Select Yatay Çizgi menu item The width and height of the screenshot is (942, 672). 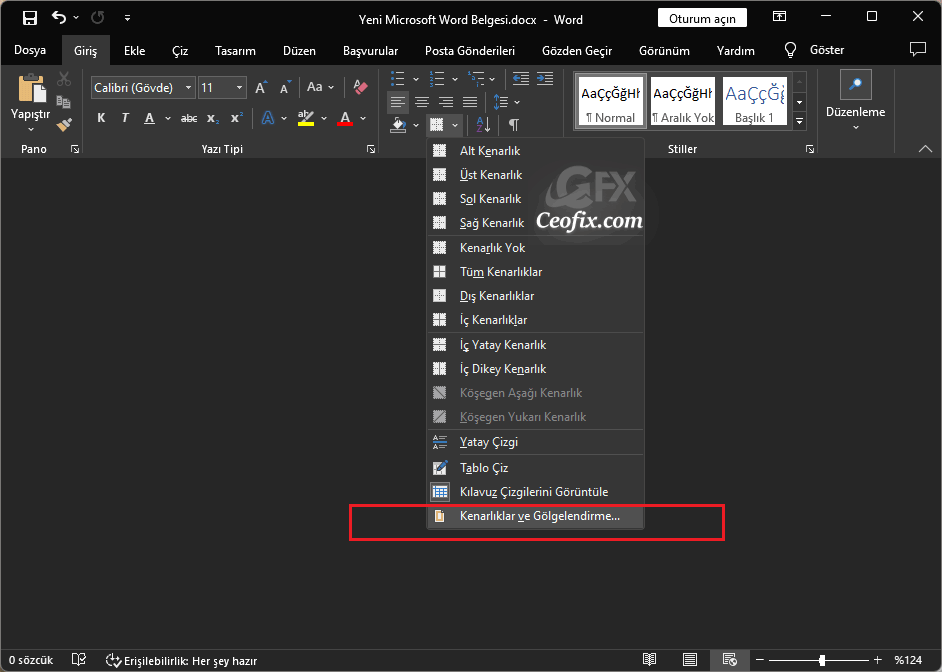(x=535, y=442)
